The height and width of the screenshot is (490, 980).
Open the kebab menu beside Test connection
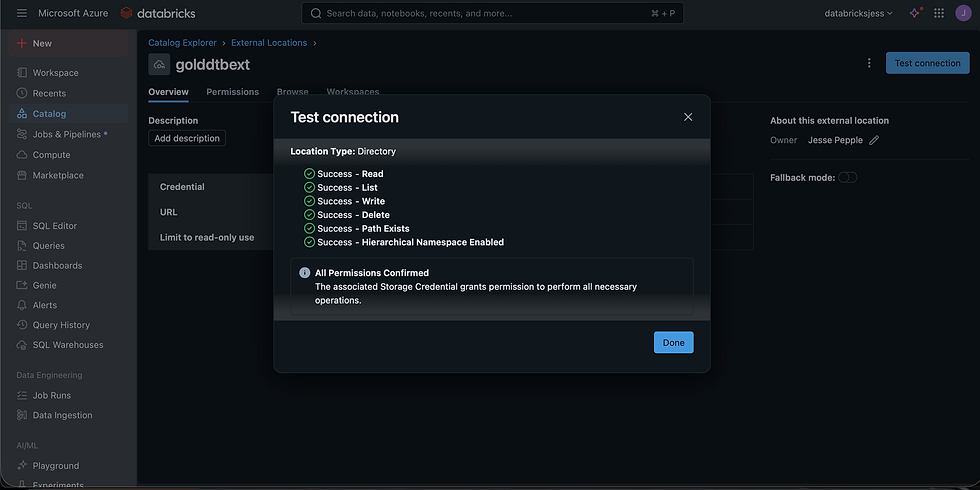click(869, 63)
